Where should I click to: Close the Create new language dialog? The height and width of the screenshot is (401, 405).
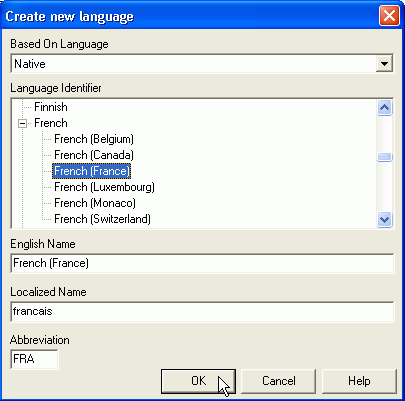coord(389,15)
